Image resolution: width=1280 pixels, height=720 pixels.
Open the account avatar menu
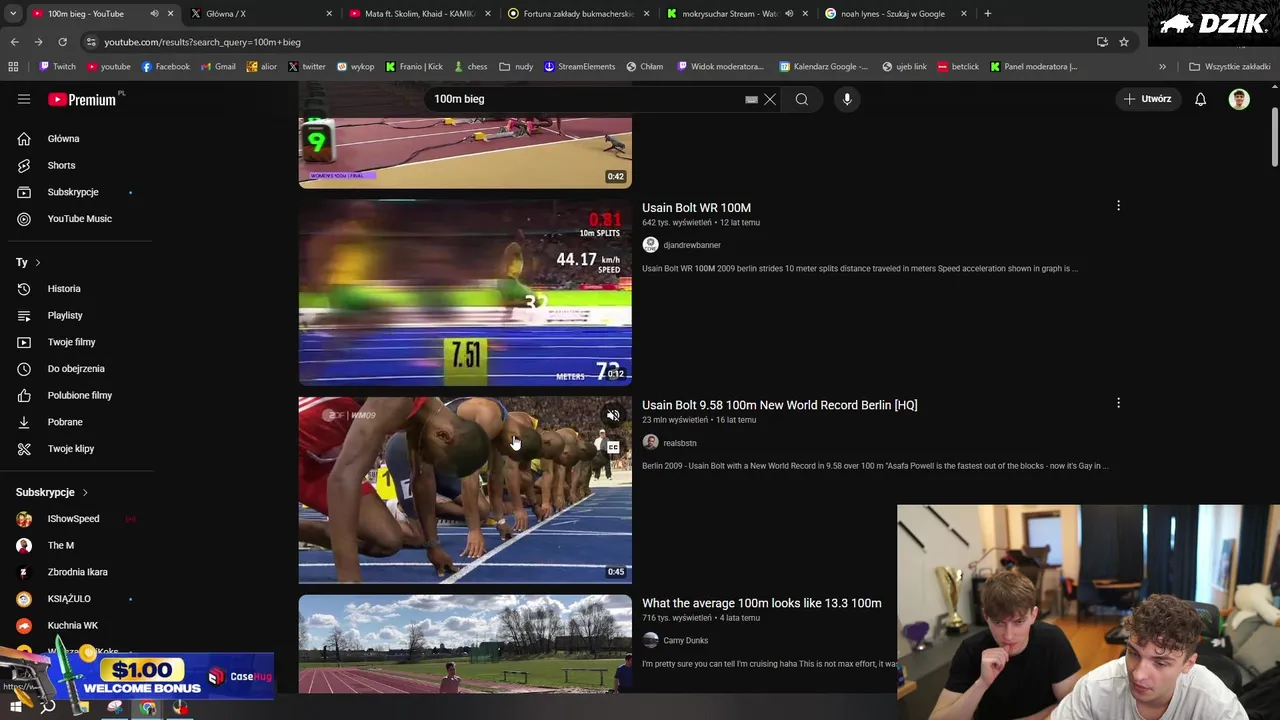(1239, 99)
